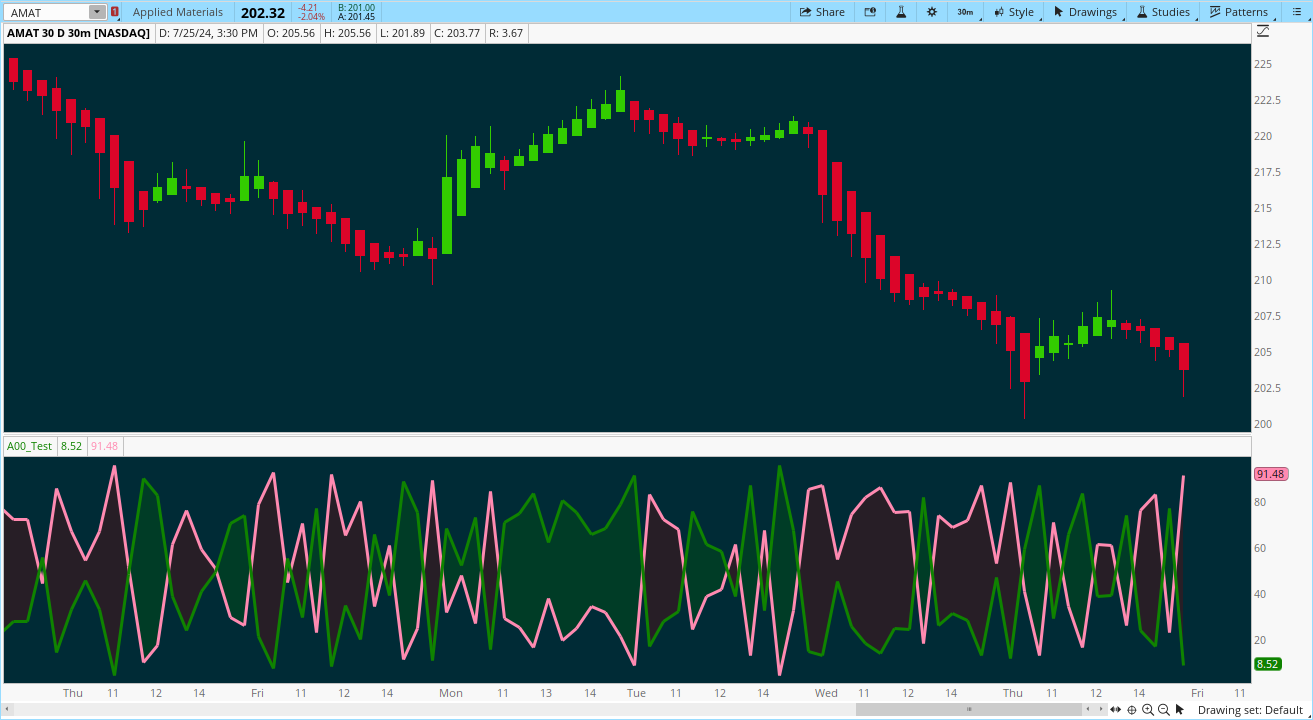The height and width of the screenshot is (720, 1313).
Task: Click the bid value B: 201.00
Action: pyautogui.click(x=357, y=7)
